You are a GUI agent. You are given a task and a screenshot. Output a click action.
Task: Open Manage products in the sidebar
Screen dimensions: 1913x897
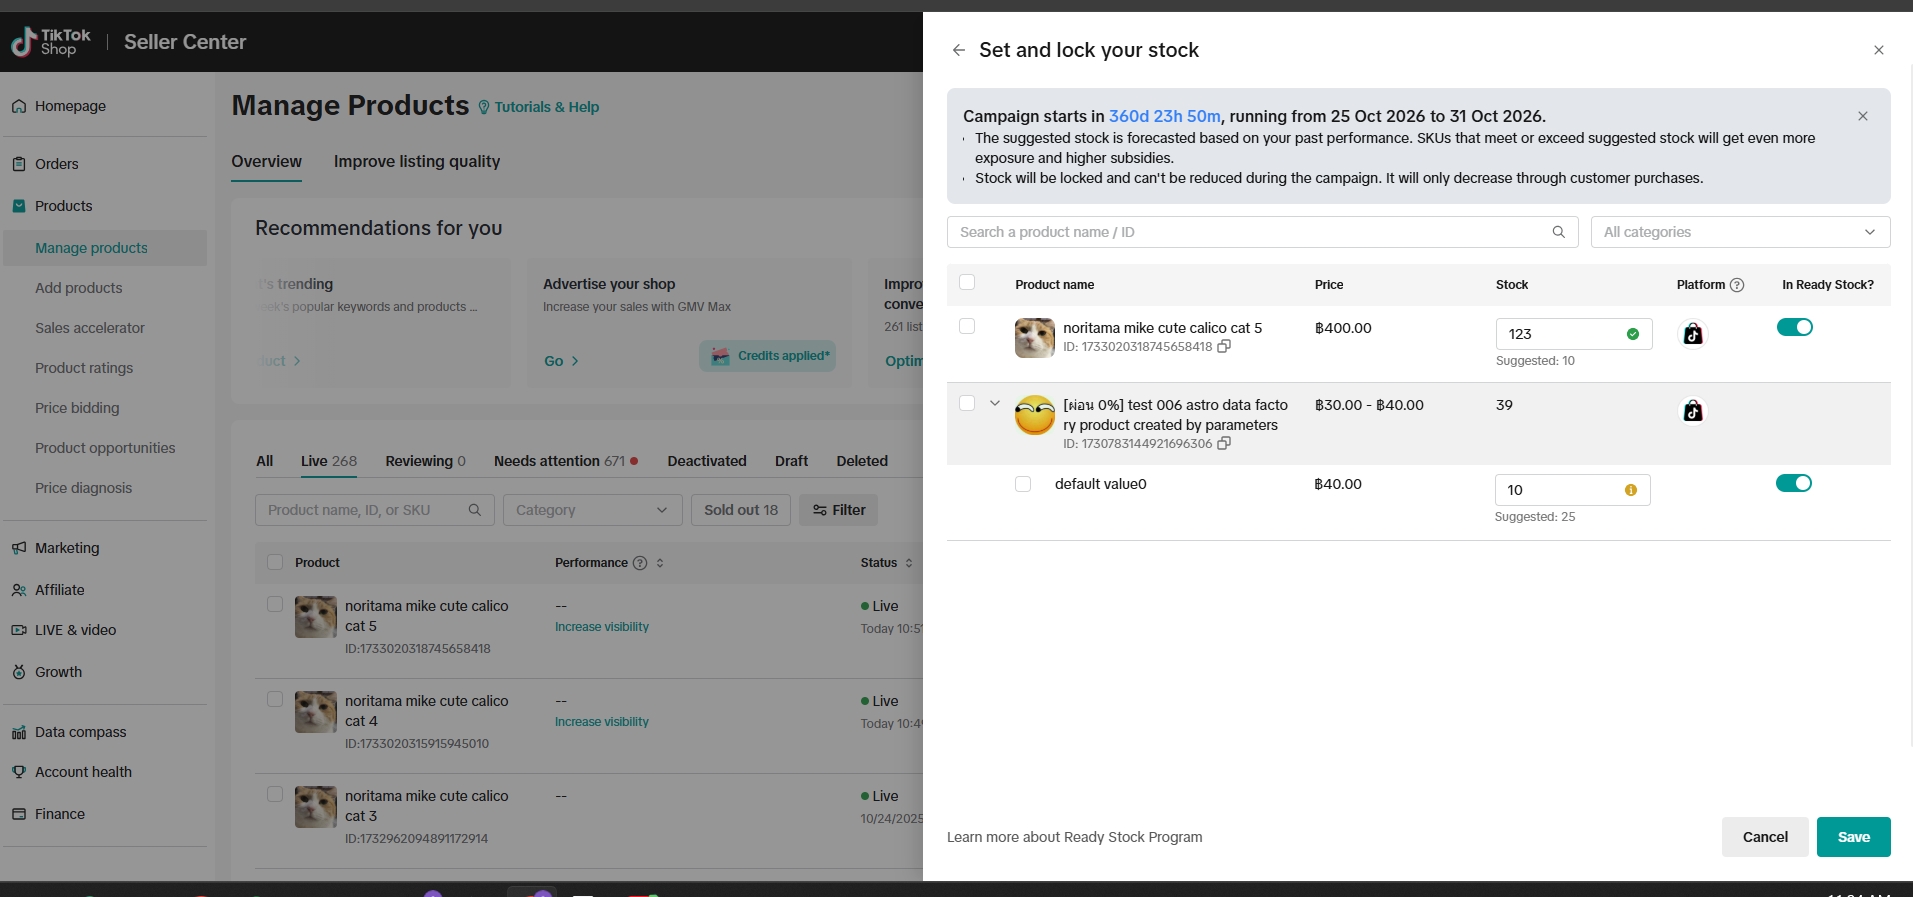[x=91, y=248]
